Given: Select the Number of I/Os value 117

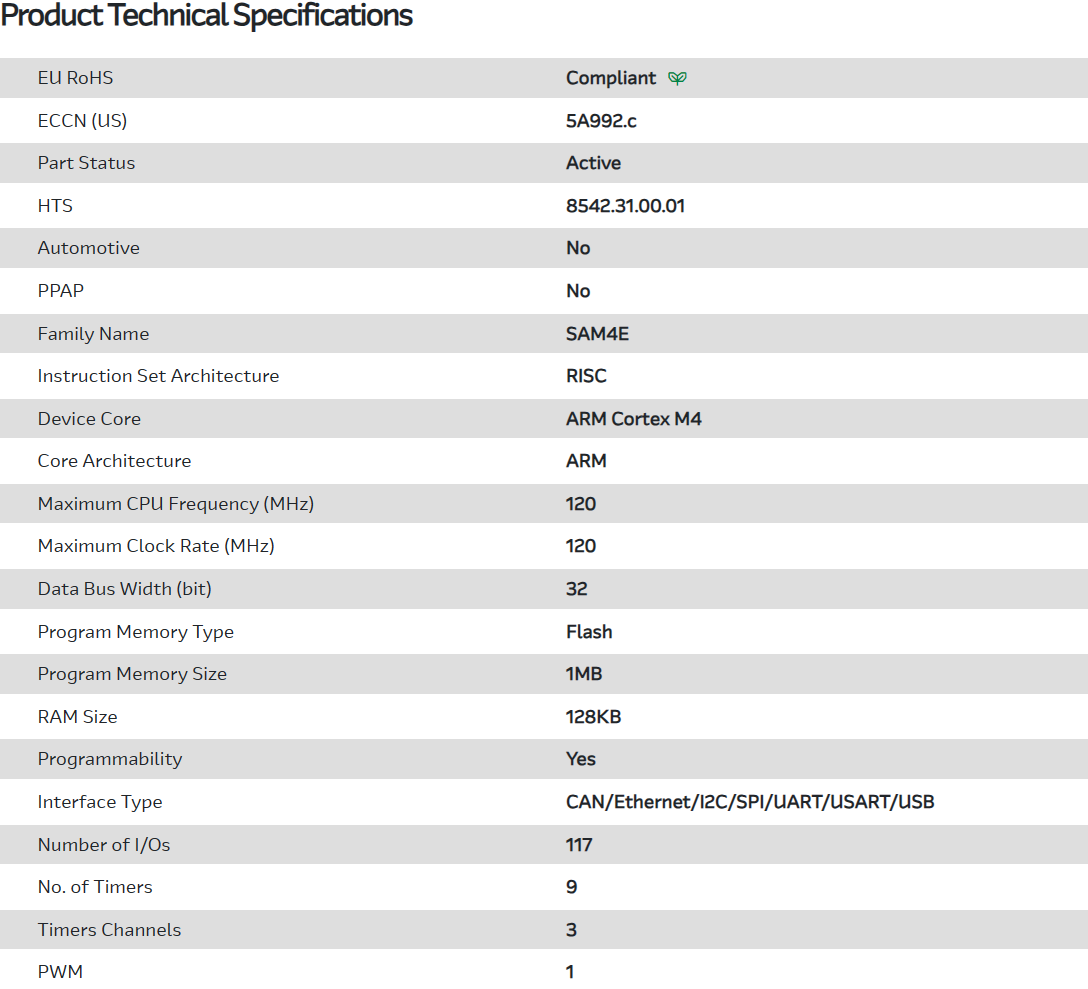Looking at the screenshot, I should tap(579, 845).
